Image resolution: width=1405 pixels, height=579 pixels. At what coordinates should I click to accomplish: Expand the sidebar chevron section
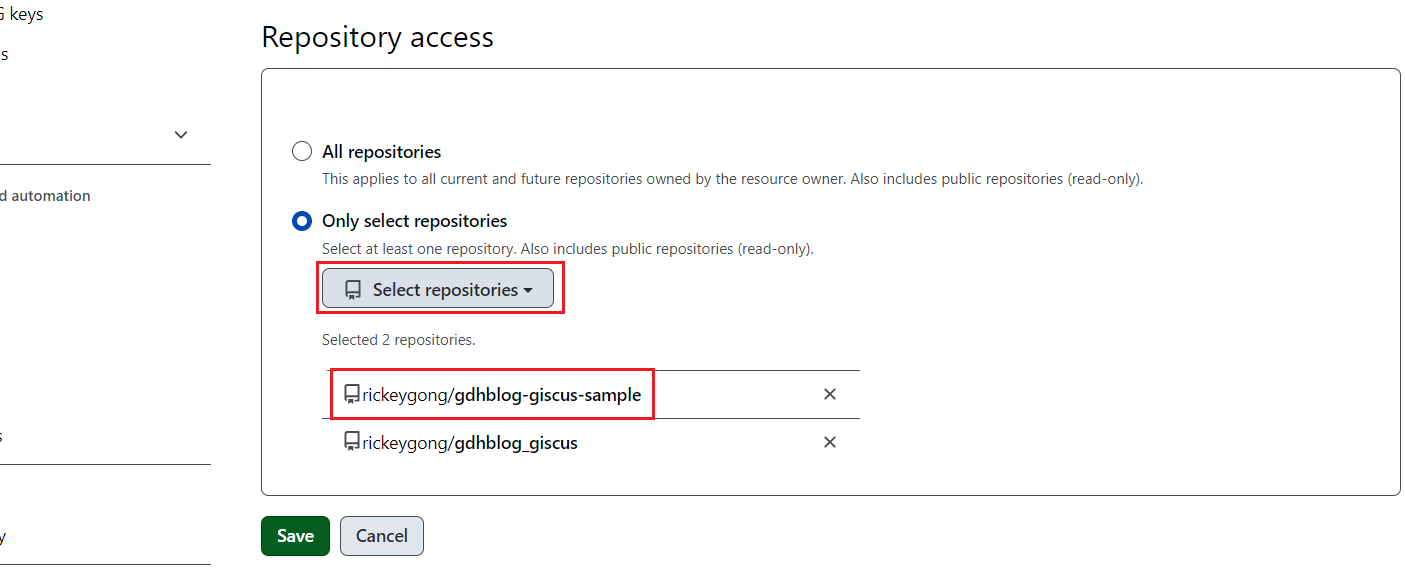[x=181, y=135]
